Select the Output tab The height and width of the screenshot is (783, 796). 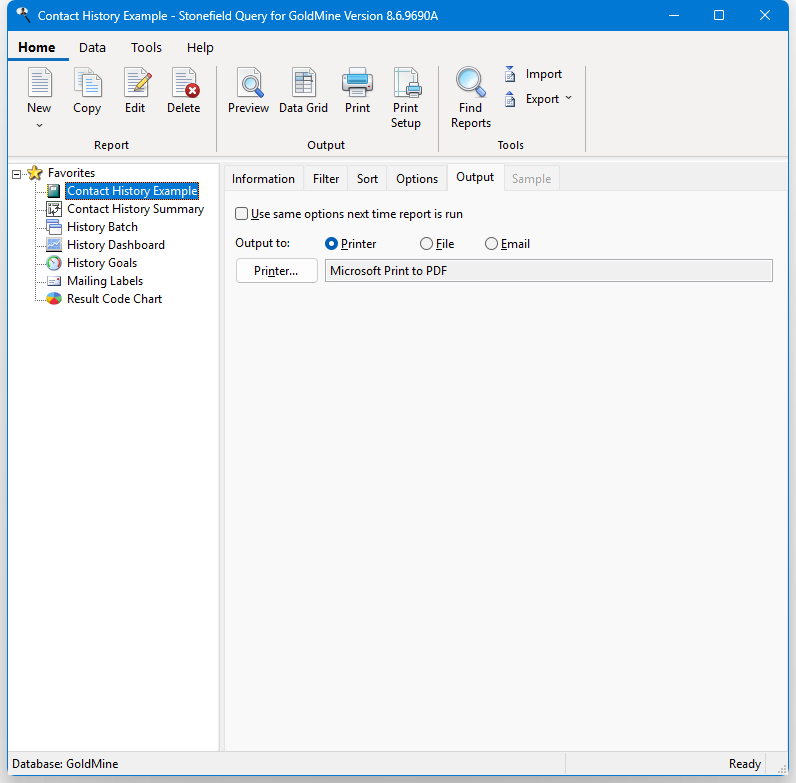[x=475, y=177]
